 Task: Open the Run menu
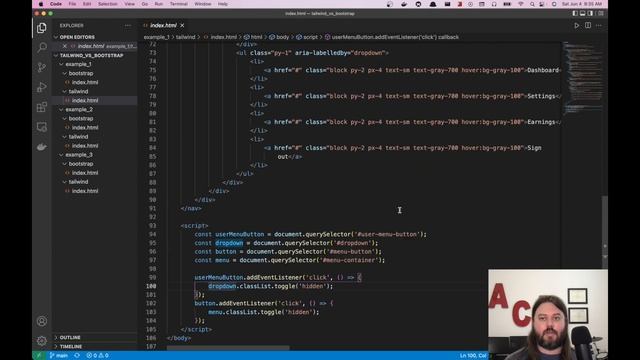159,4
